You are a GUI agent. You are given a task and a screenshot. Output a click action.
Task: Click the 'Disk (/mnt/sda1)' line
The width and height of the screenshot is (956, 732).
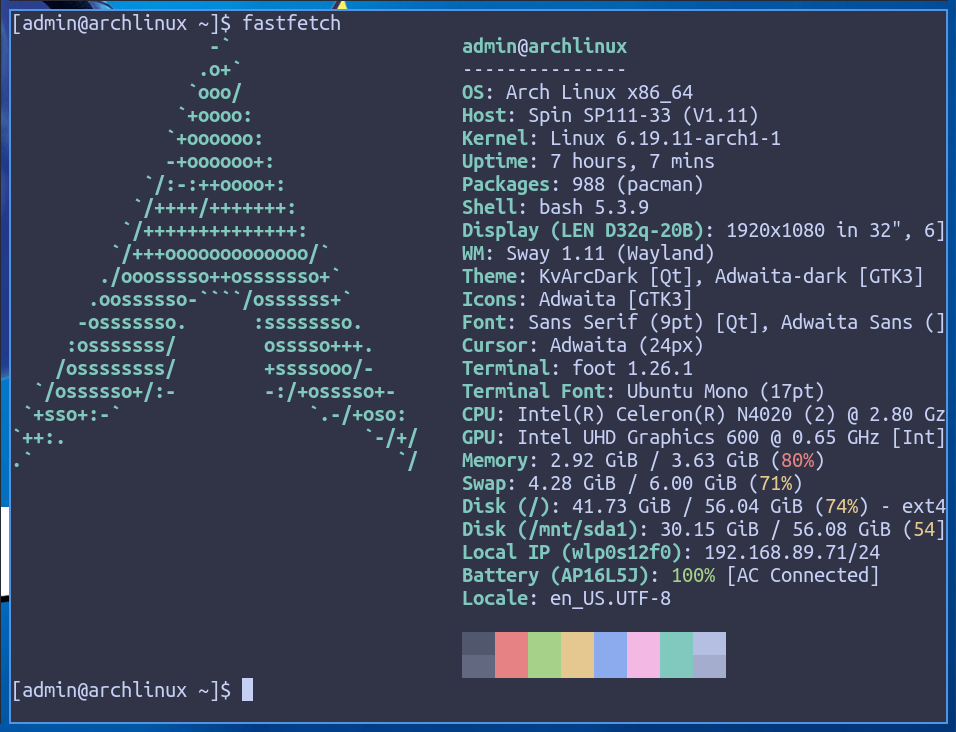point(704,530)
